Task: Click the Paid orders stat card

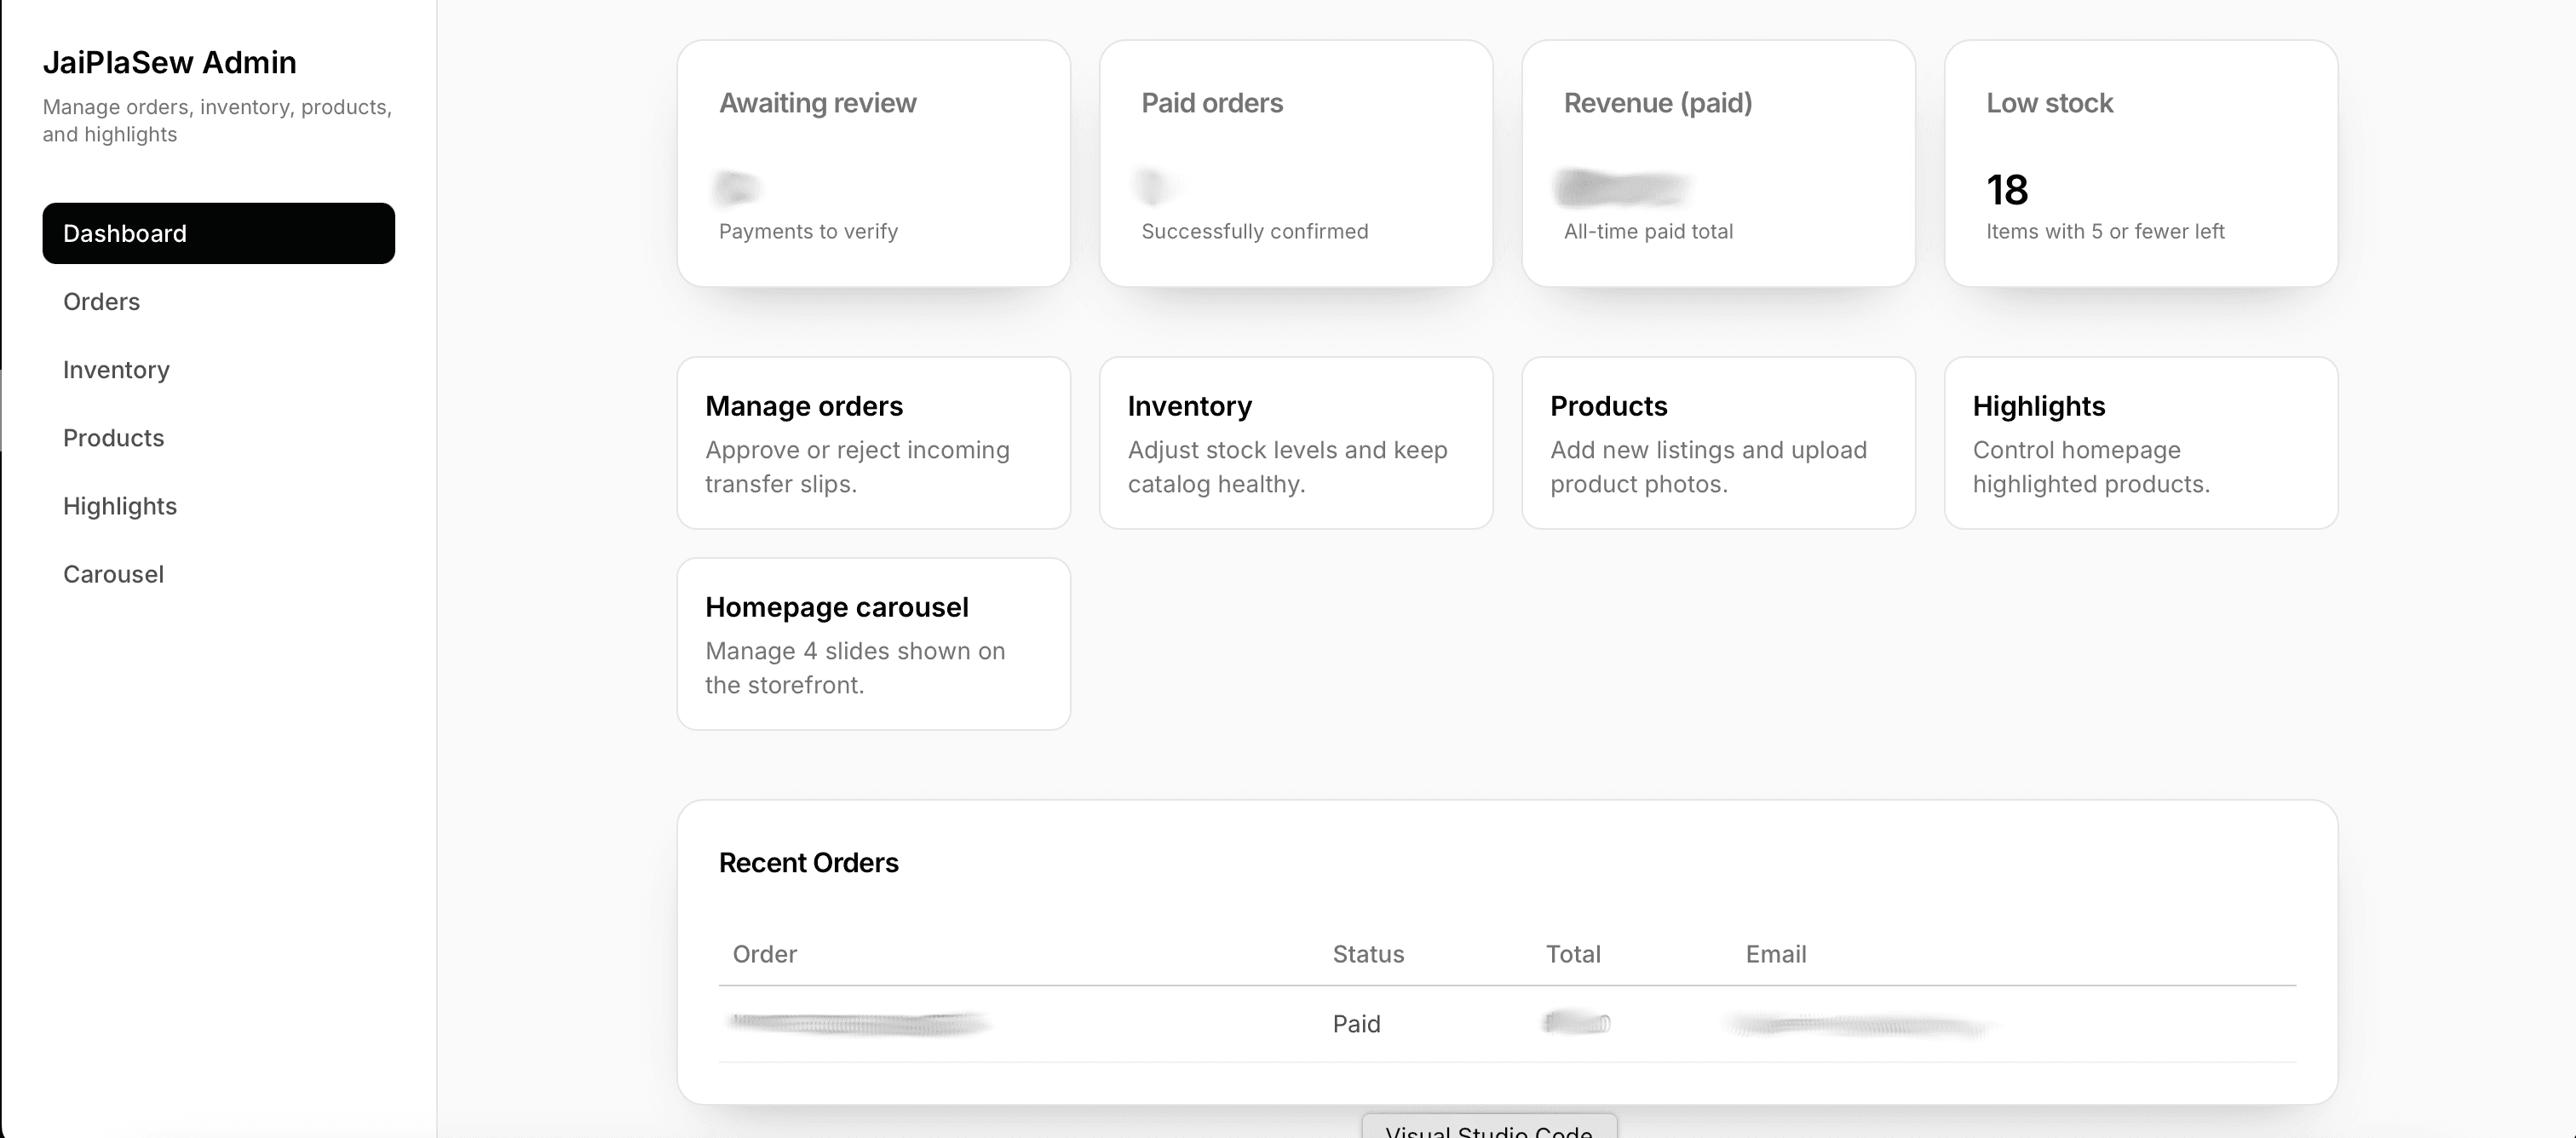Action: point(1296,163)
